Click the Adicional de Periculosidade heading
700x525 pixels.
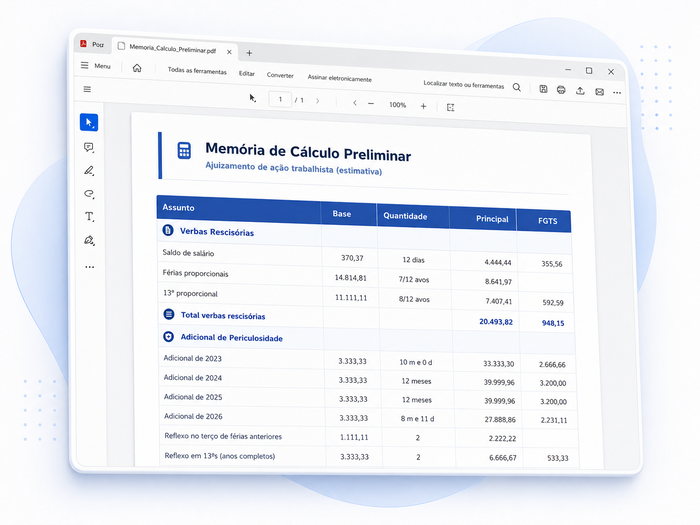231,338
